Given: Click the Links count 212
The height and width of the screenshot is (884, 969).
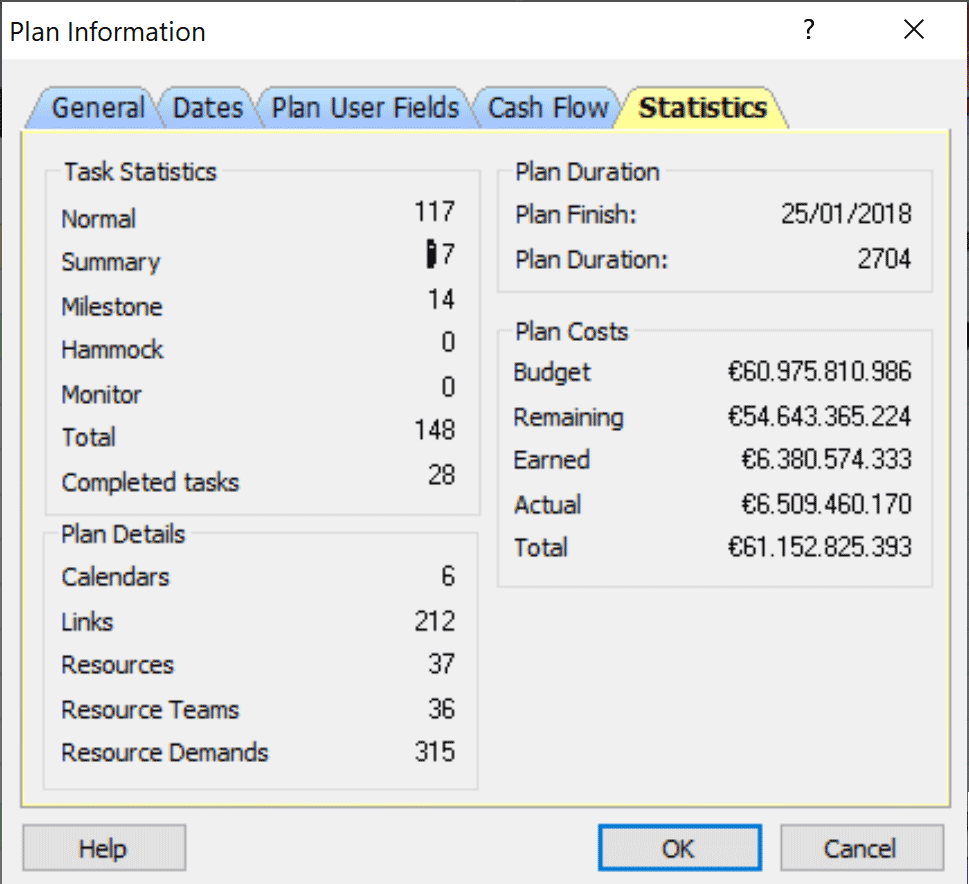Looking at the screenshot, I should (x=435, y=621).
